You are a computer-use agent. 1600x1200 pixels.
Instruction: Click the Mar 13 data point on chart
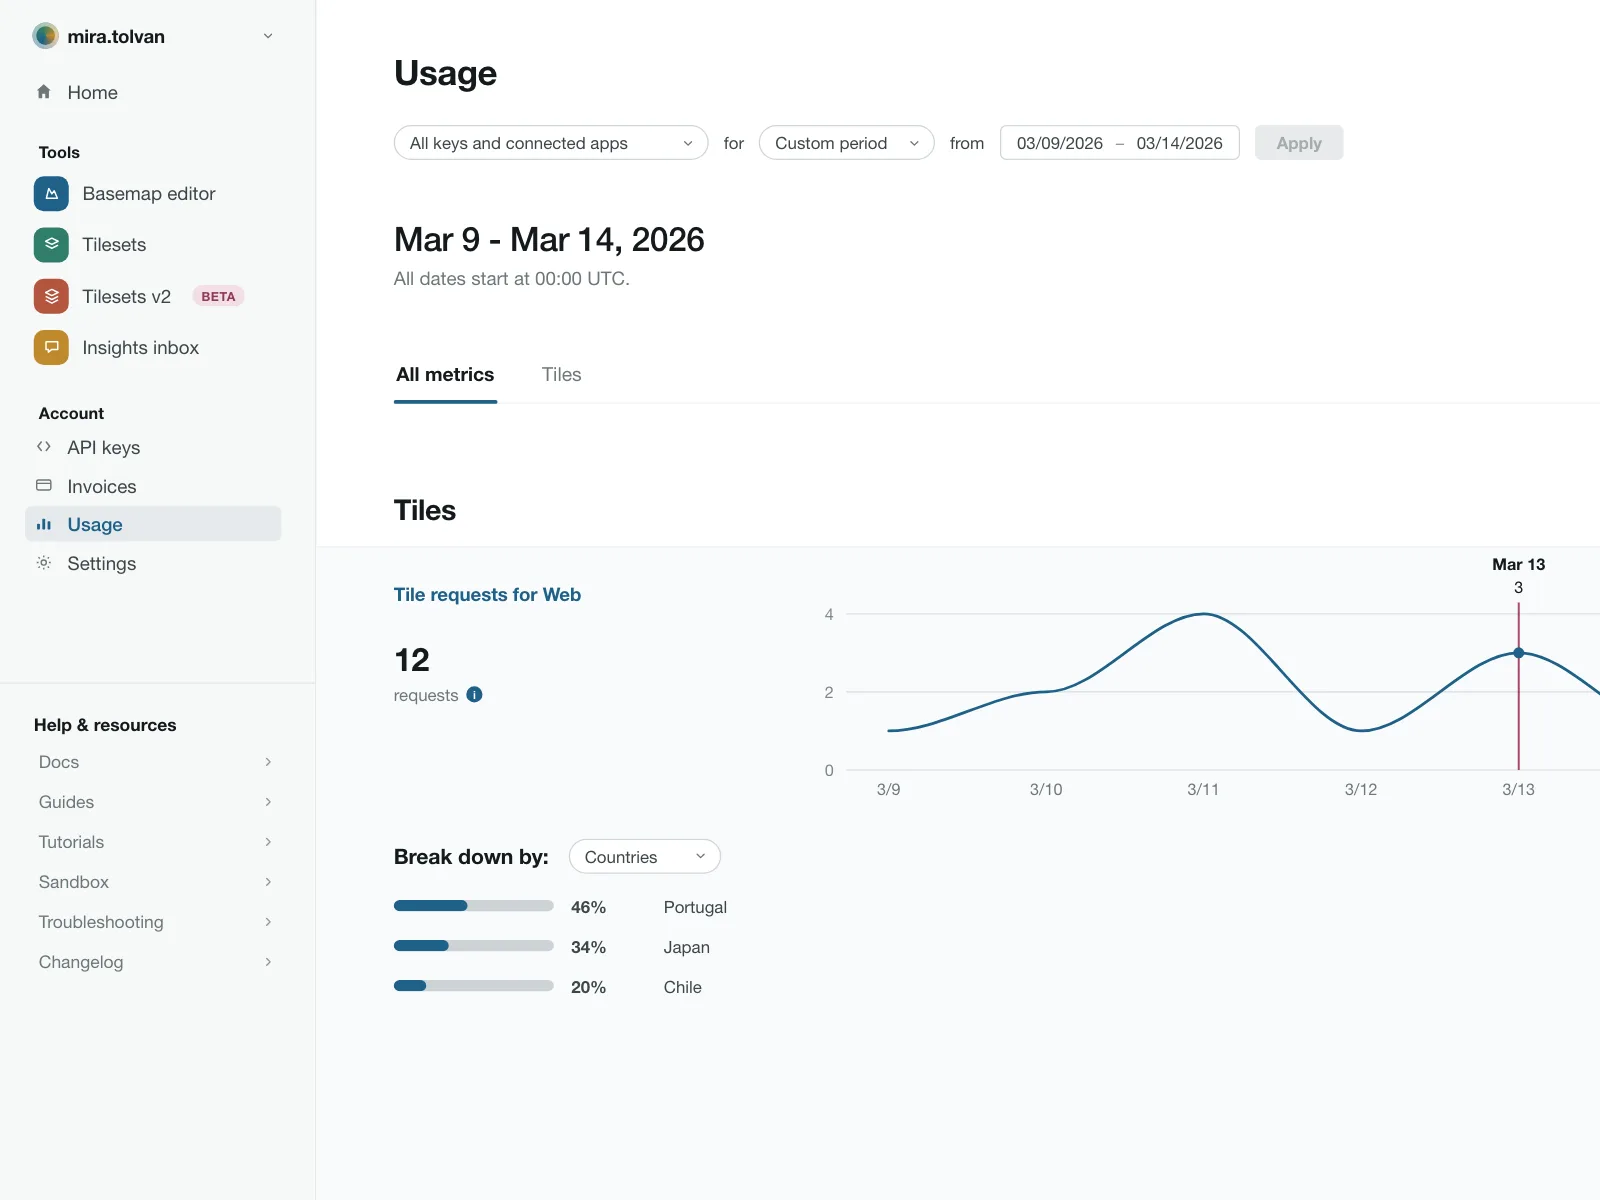(1518, 653)
